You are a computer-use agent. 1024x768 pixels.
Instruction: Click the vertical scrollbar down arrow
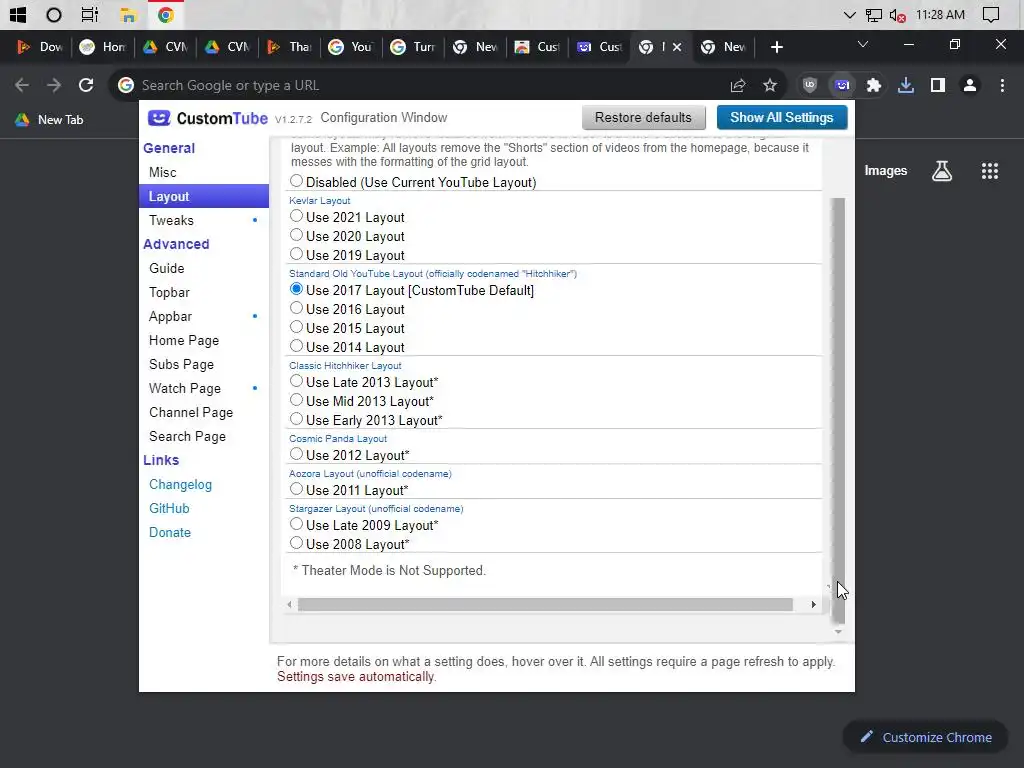tap(838, 632)
